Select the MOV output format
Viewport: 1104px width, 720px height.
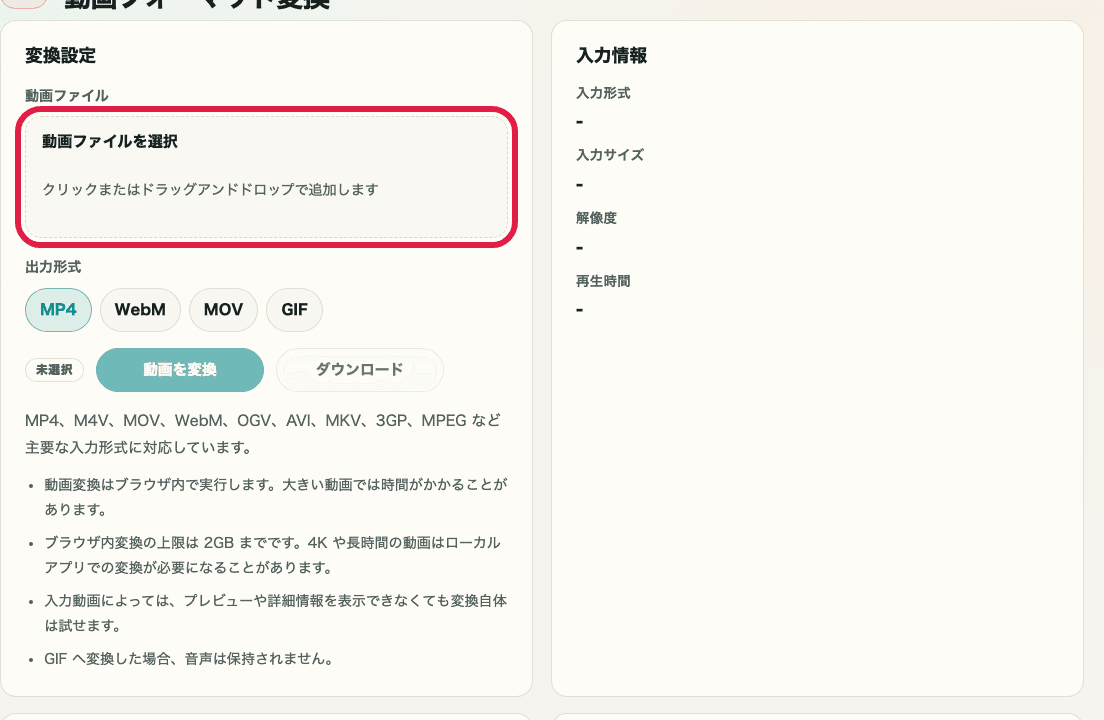coord(222,310)
